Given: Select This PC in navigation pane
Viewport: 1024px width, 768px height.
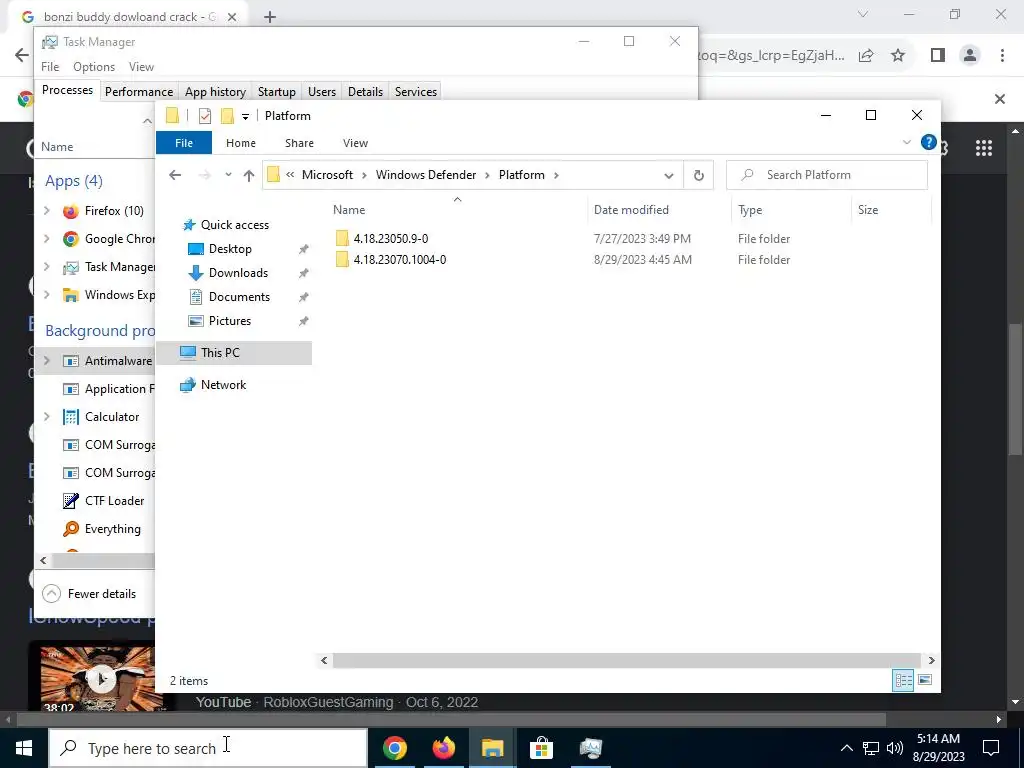Looking at the screenshot, I should tap(235, 353).
